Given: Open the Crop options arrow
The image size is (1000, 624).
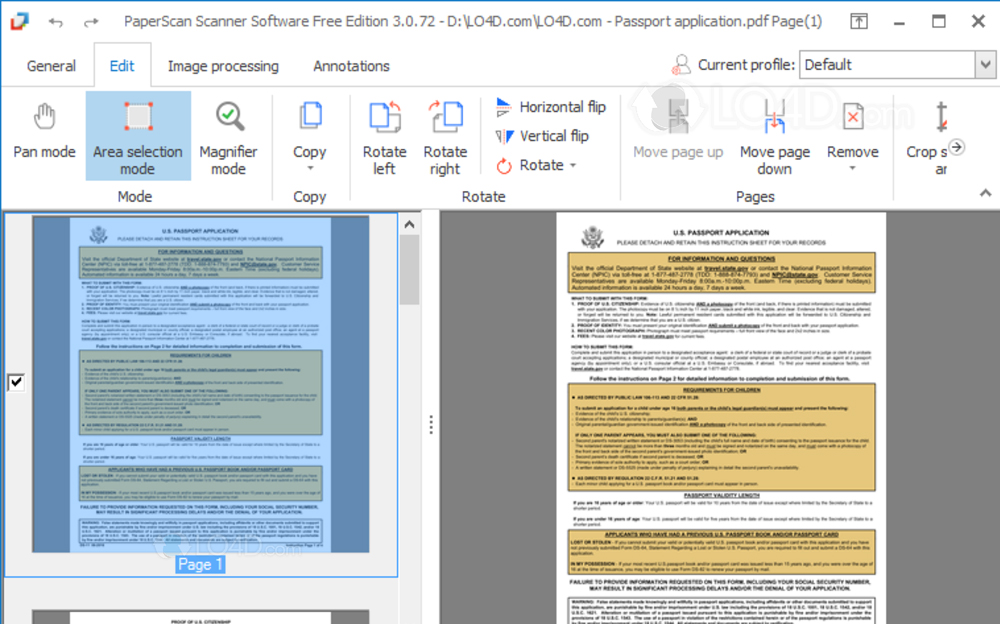Looking at the screenshot, I should click(957, 145).
